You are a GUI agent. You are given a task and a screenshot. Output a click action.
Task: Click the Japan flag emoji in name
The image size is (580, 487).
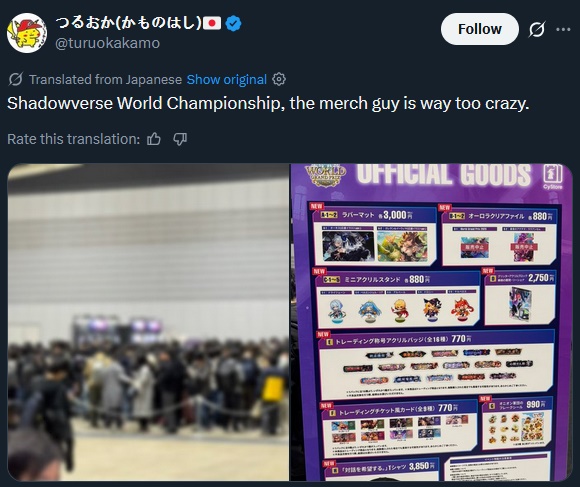click(x=212, y=23)
